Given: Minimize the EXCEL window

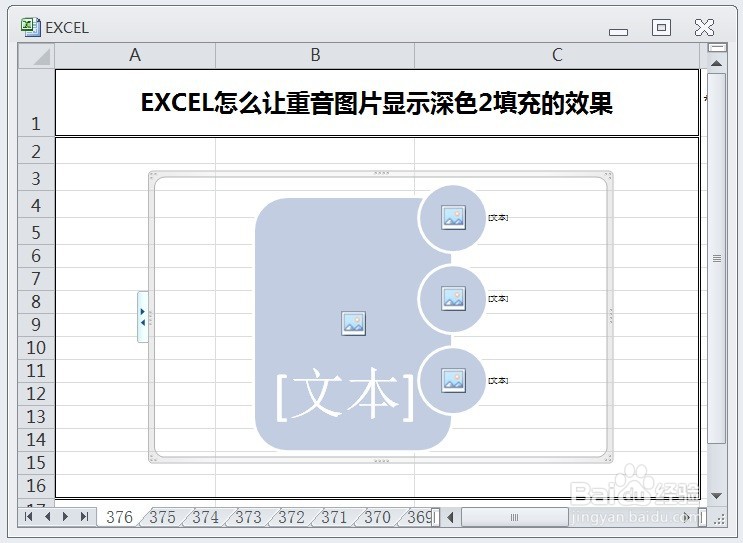Looking at the screenshot, I should click(618, 31).
